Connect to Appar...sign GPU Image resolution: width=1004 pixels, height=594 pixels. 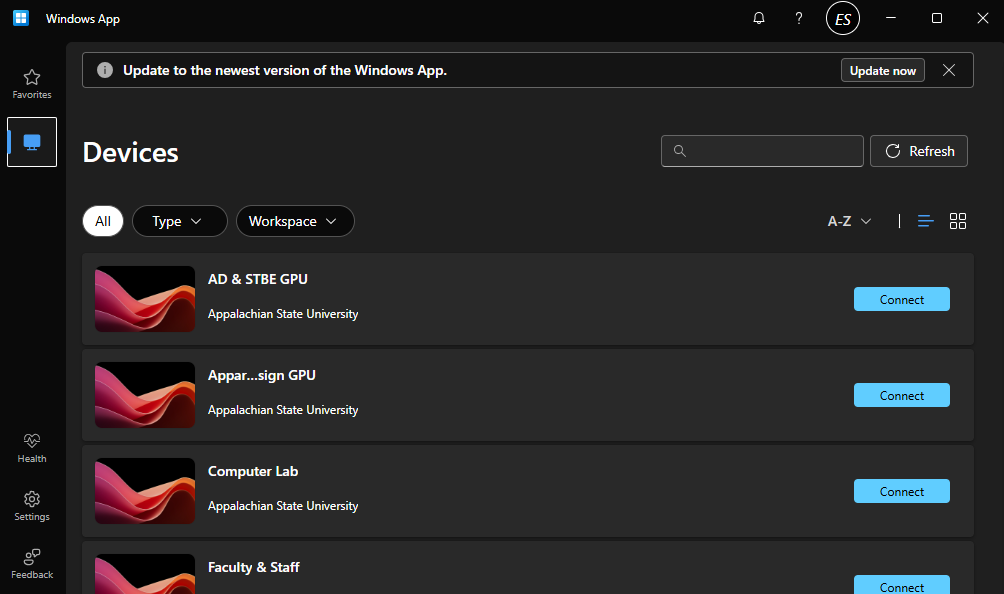tap(902, 395)
